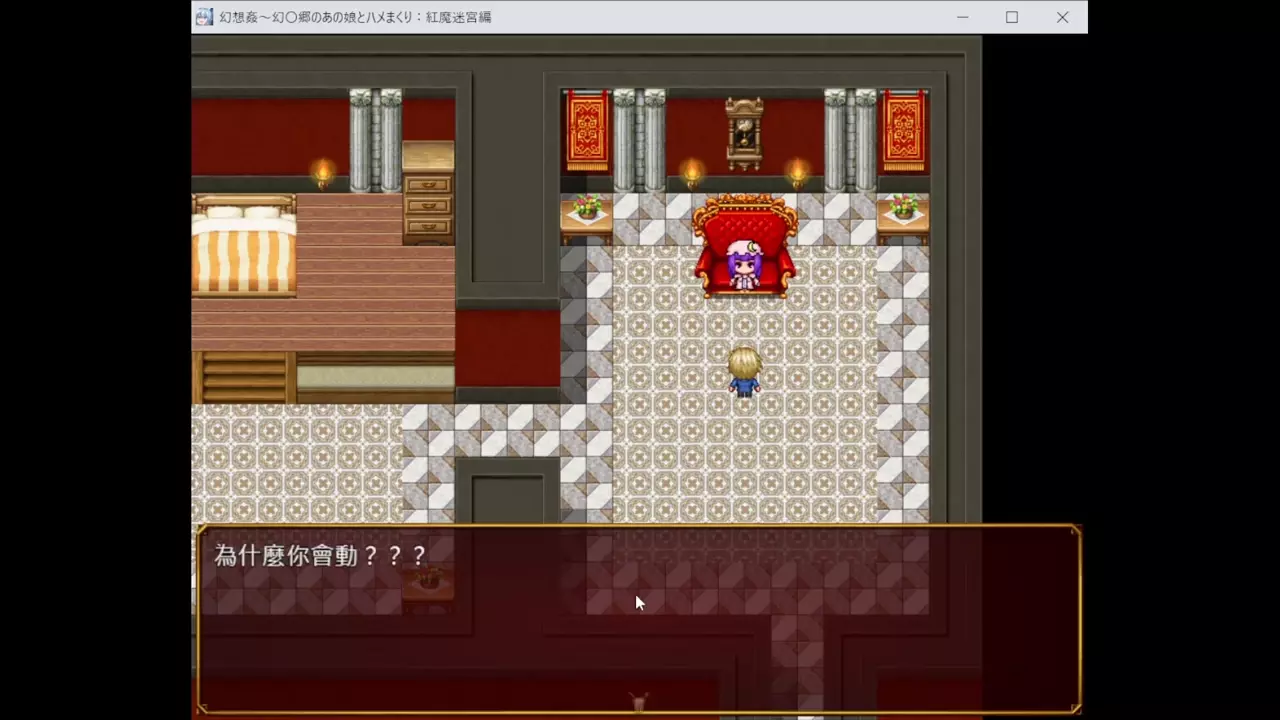Click the purple-haired character on the throne
This screenshot has height=720, width=1280.
744,264
